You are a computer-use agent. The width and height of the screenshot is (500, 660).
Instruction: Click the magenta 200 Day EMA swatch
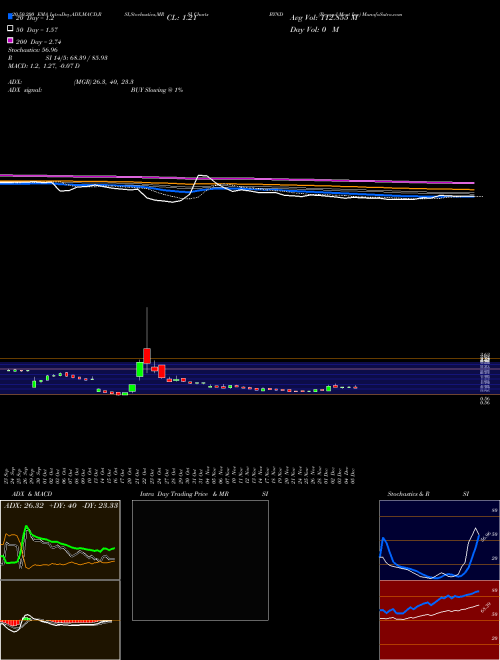pyautogui.click(x=10, y=40)
